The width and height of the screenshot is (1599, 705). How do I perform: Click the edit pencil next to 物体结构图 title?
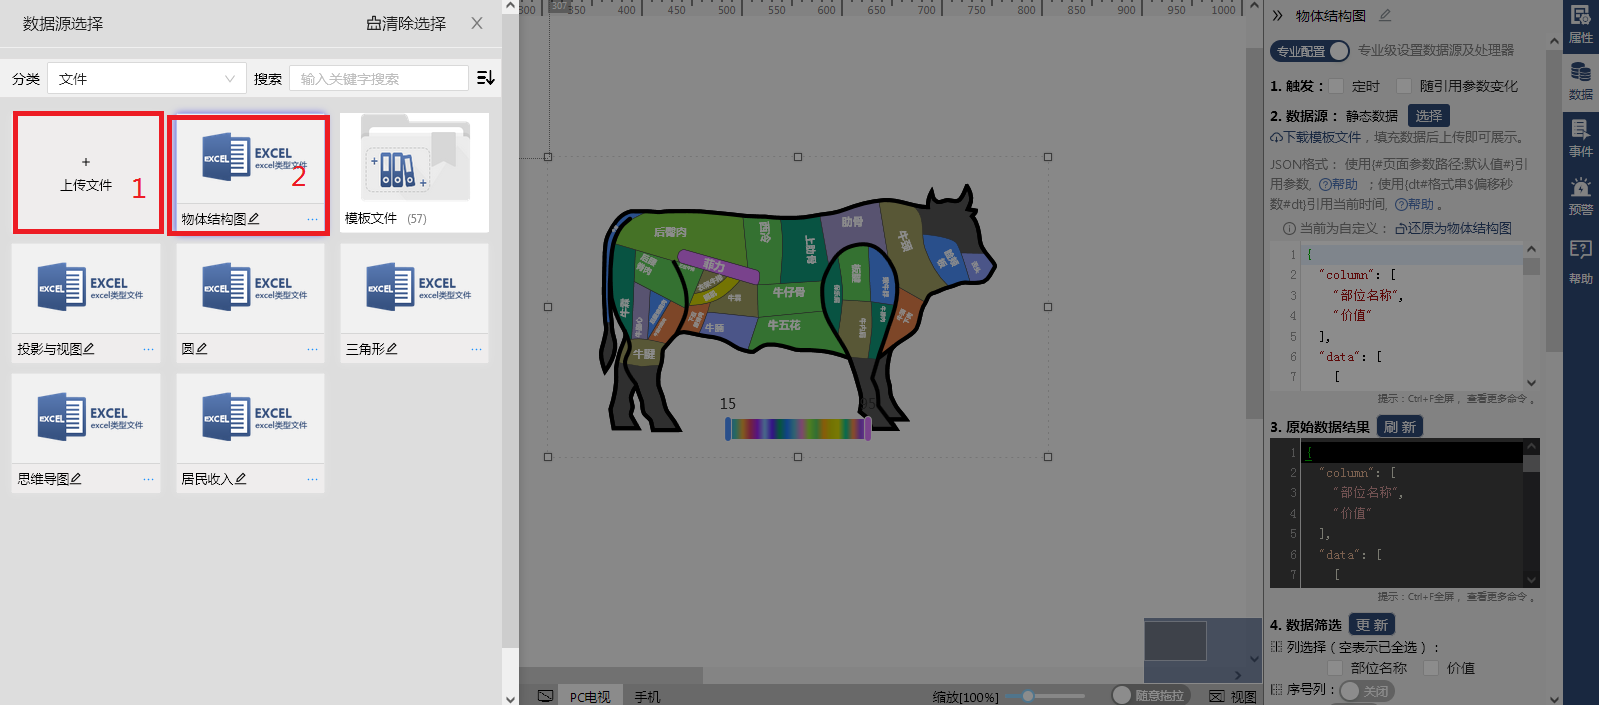click(x=1385, y=16)
